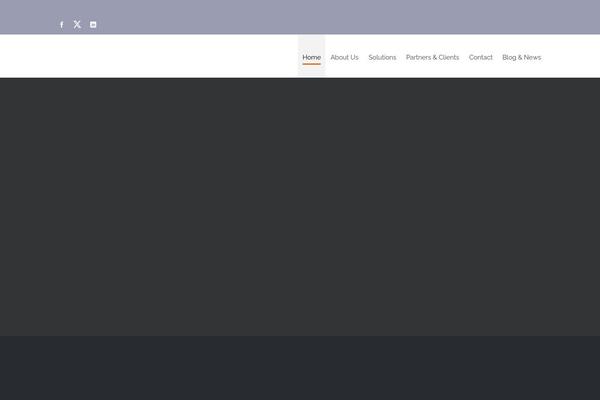Open Partners & Clients page
The width and height of the screenshot is (600, 400).
[x=432, y=57]
